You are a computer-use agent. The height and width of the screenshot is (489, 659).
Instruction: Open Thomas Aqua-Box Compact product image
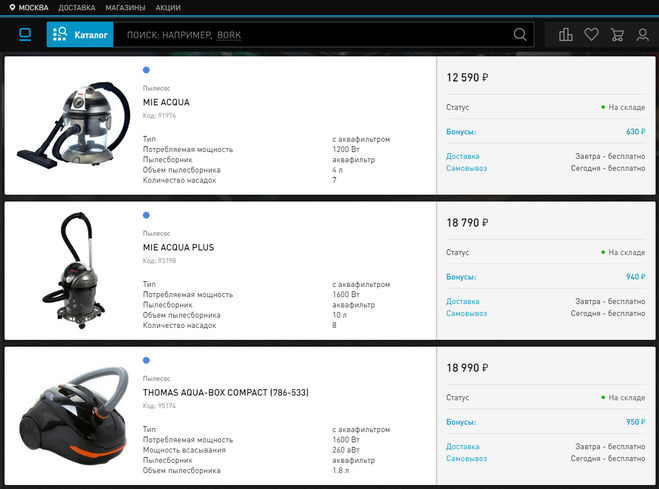click(x=74, y=415)
